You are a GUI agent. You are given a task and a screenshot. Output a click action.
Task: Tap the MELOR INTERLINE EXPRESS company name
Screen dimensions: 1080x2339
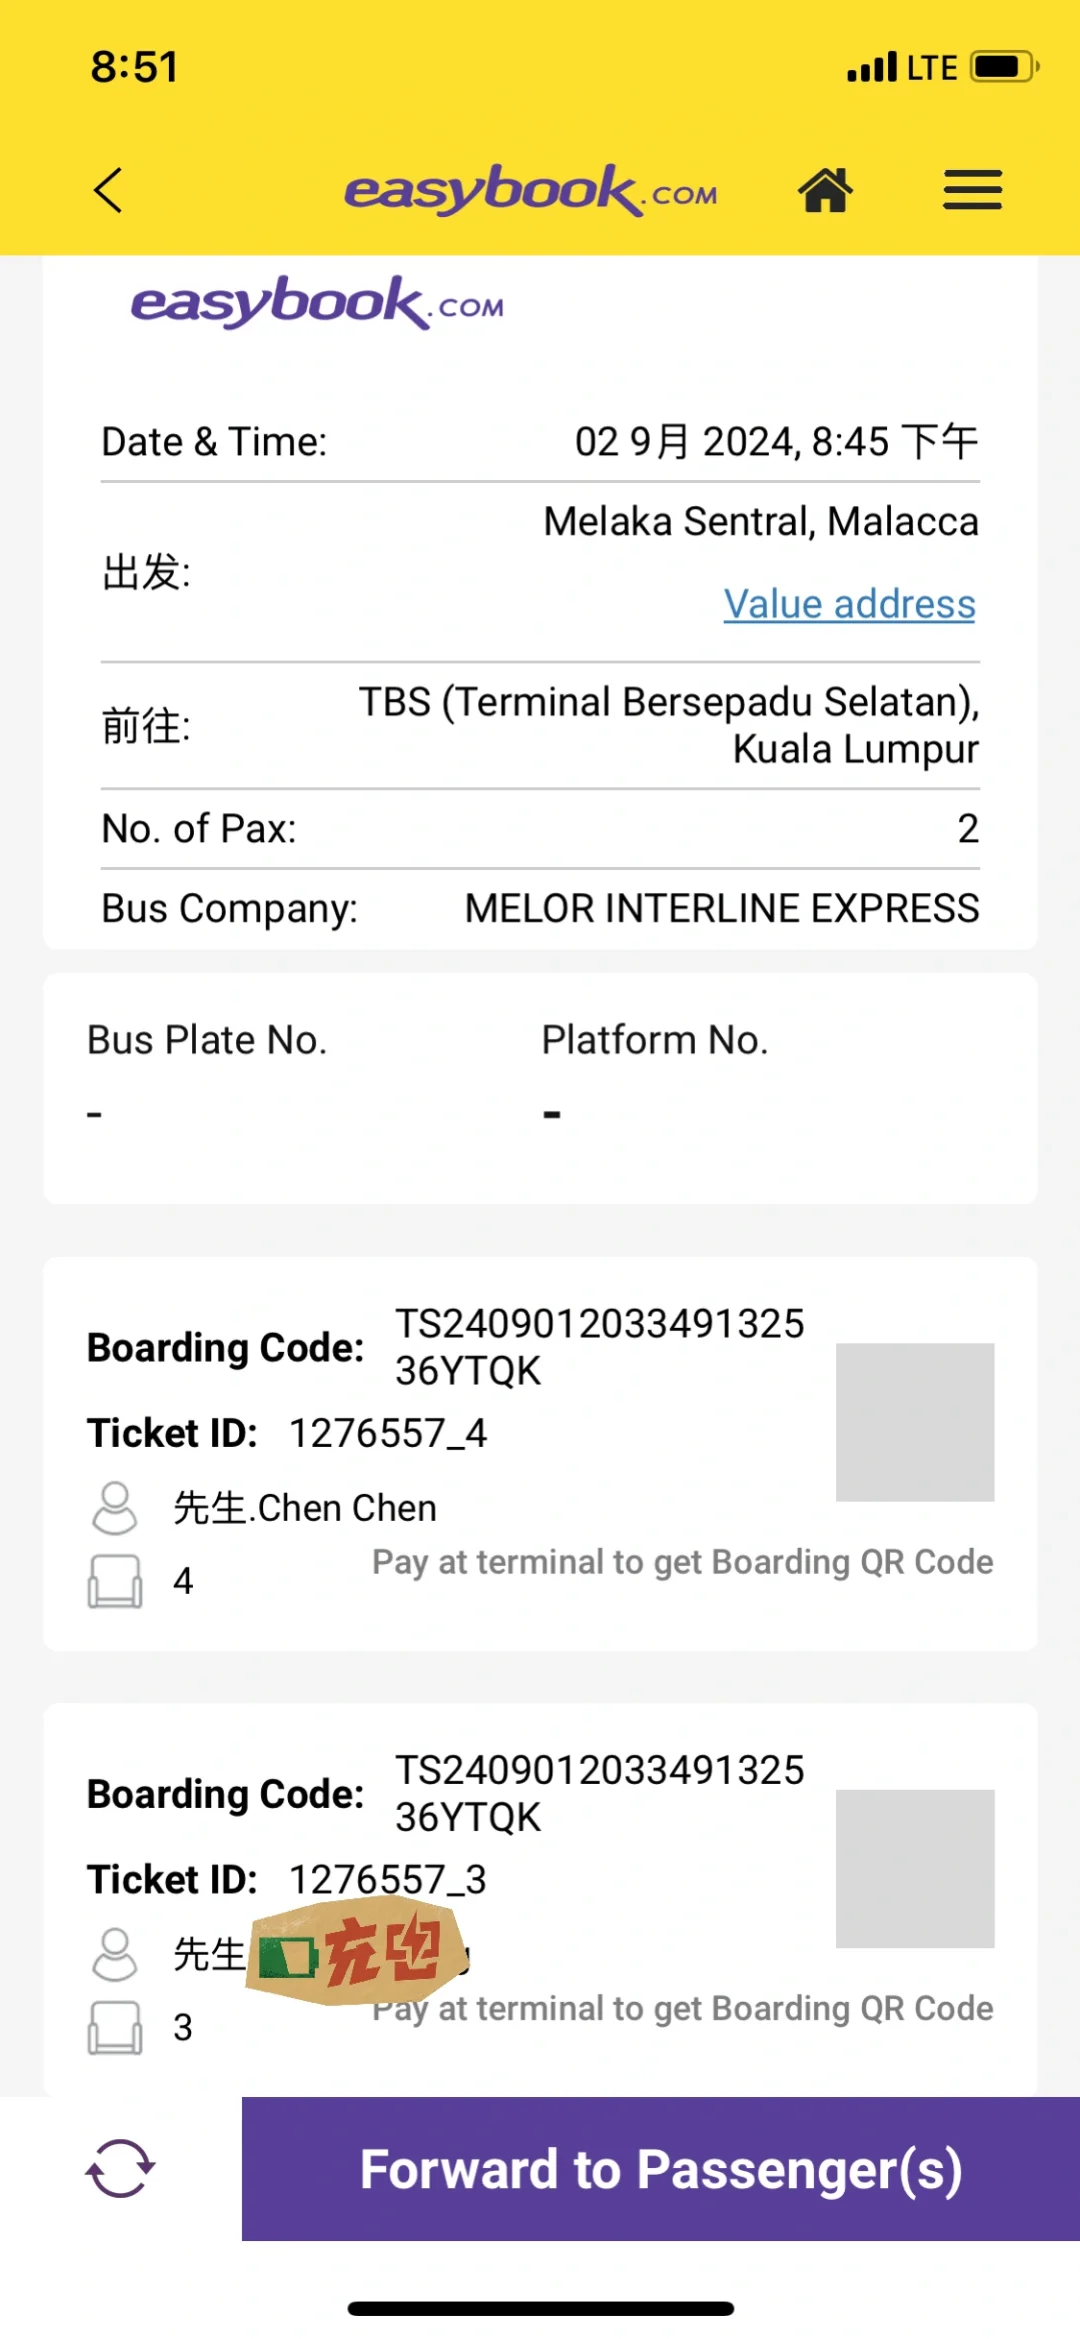[722, 908]
